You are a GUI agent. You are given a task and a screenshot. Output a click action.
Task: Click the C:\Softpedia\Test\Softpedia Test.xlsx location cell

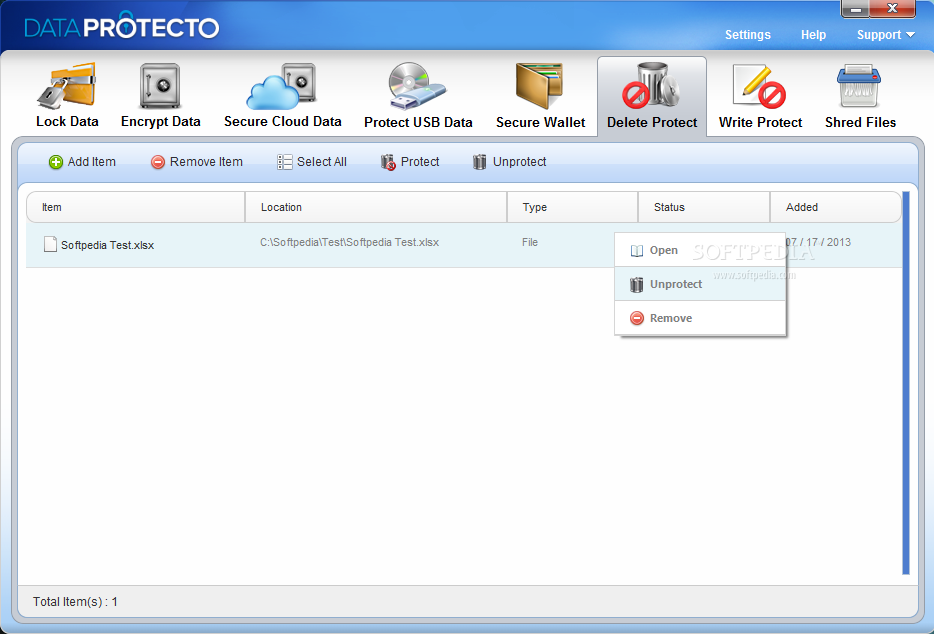[x=350, y=243]
